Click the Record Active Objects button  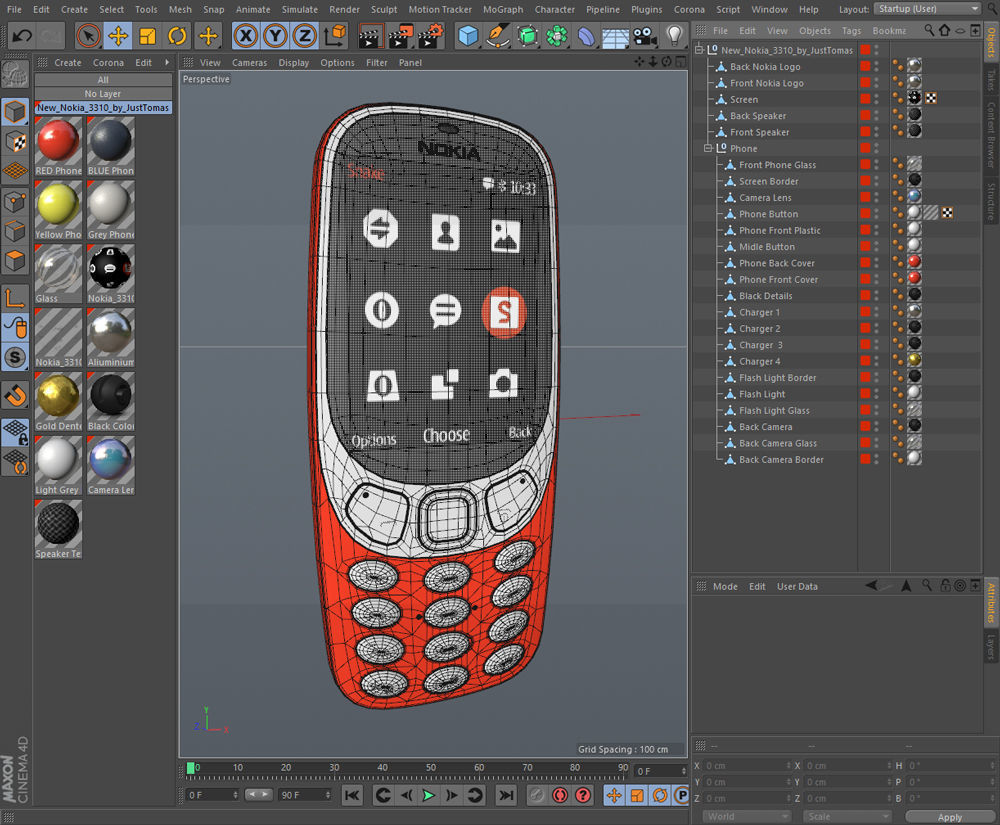tap(538, 795)
